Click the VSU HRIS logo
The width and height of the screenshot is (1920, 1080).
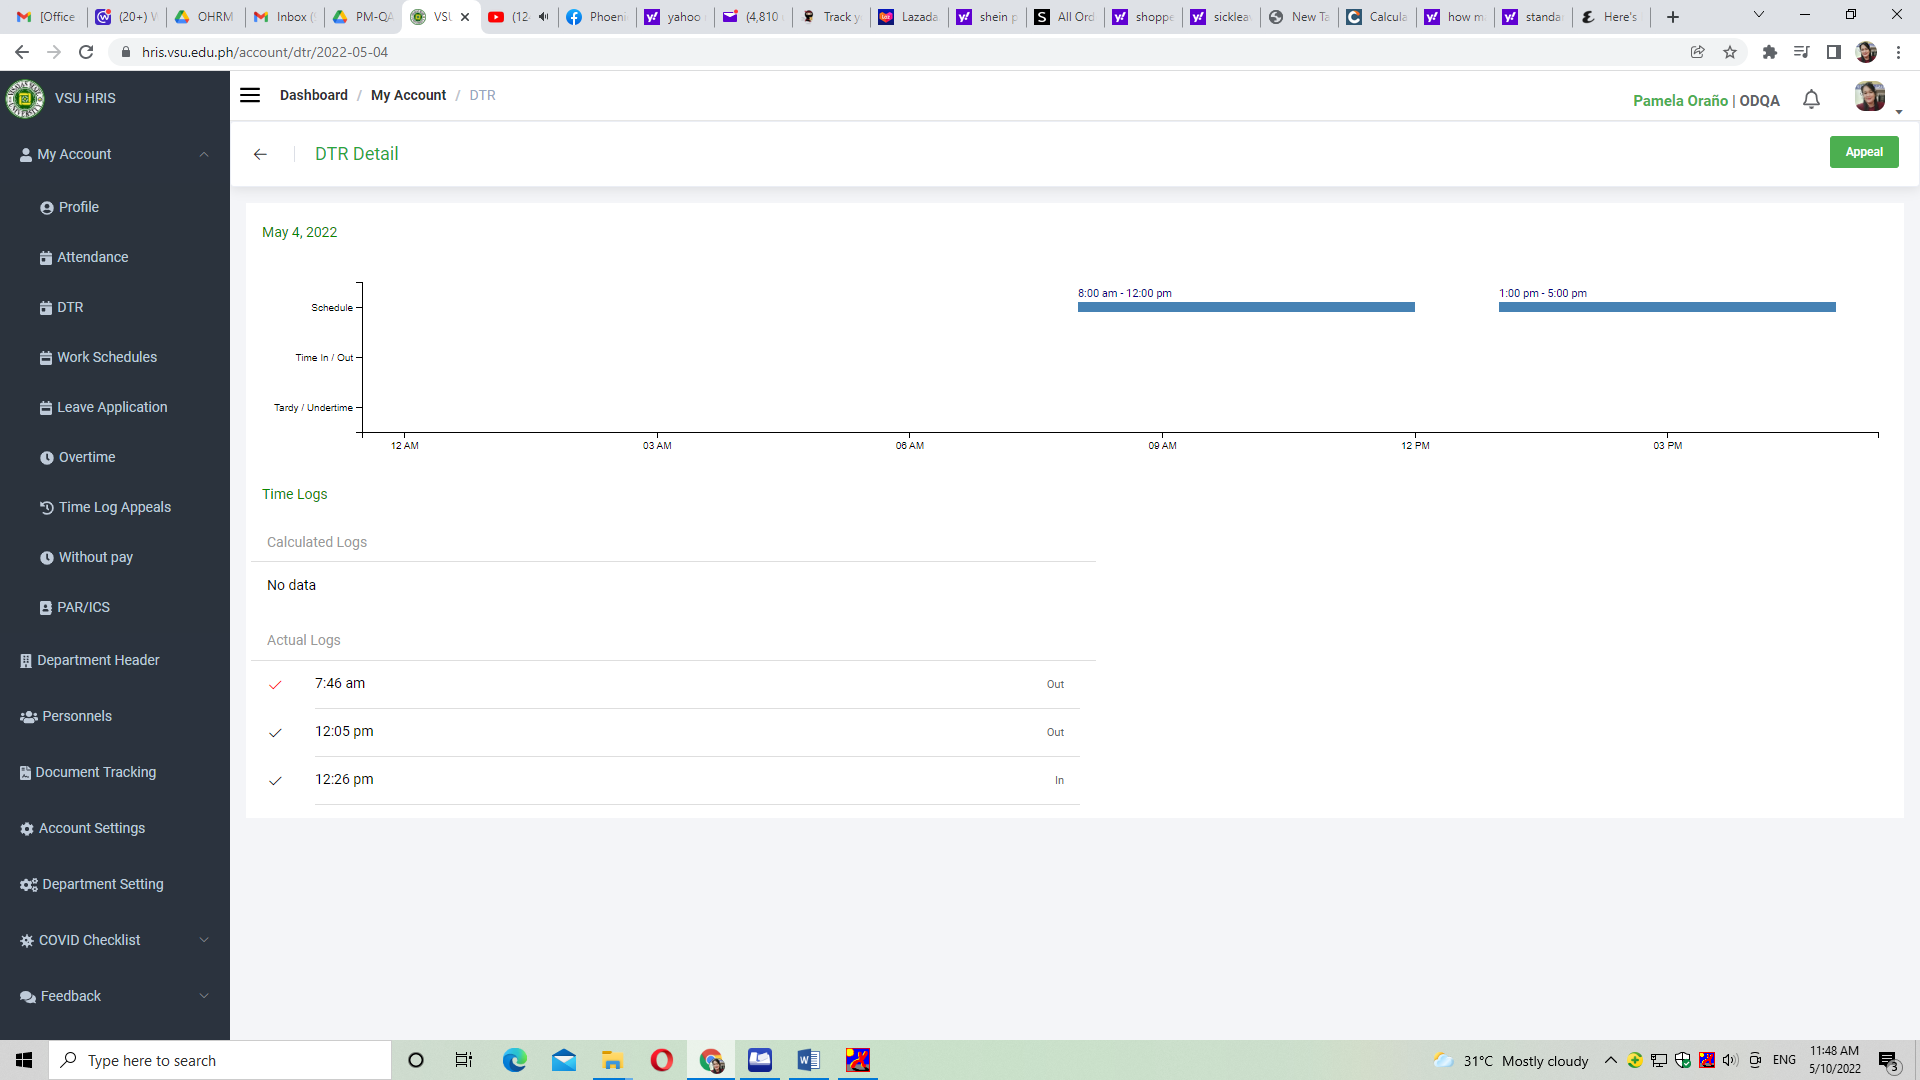coord(25,98)
